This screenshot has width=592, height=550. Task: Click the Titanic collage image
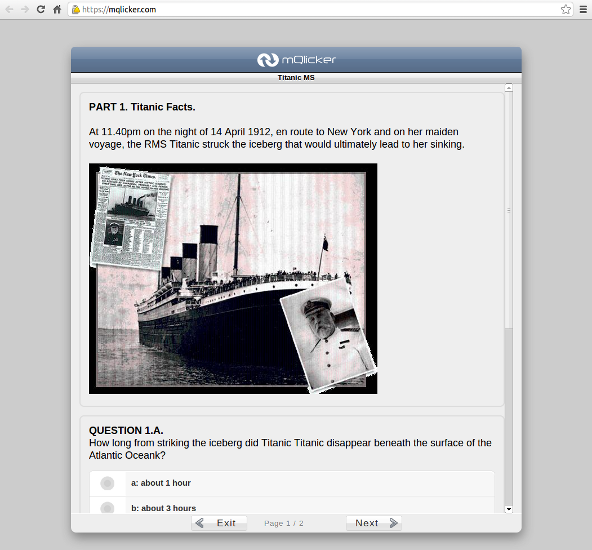(233, 279)
